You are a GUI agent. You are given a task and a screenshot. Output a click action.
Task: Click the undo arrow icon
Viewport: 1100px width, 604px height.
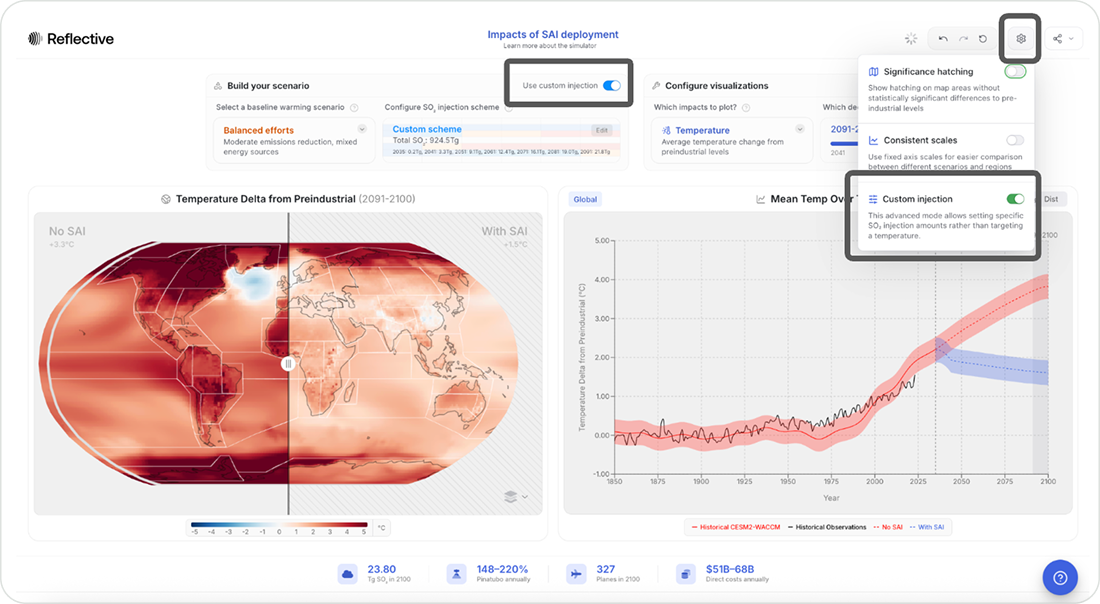click(943, 39)
